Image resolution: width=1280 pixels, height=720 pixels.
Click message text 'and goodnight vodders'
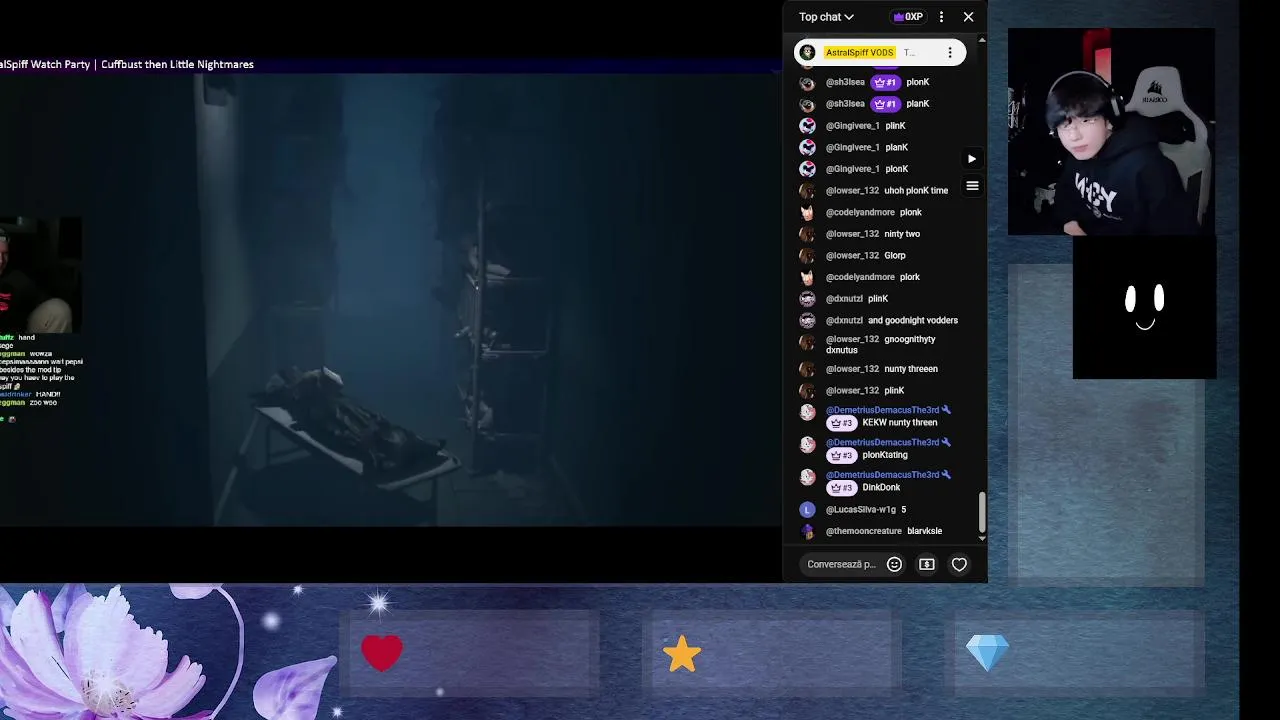[913, 321]
